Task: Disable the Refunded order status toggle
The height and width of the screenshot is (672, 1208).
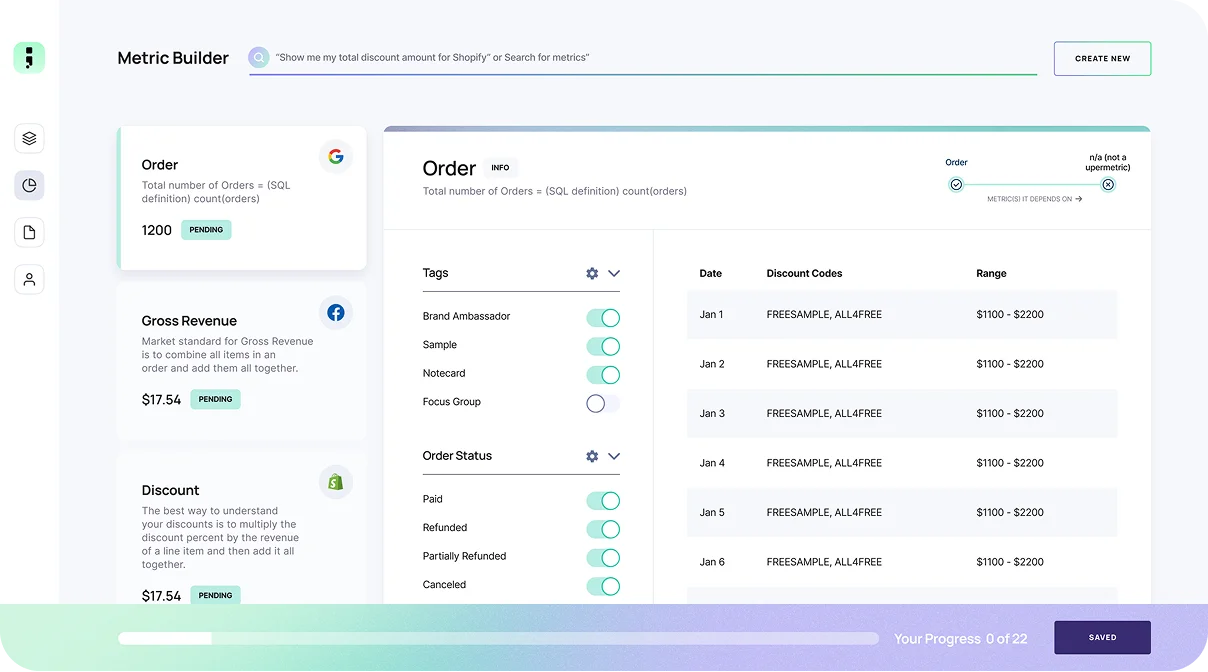Action: 603,529
